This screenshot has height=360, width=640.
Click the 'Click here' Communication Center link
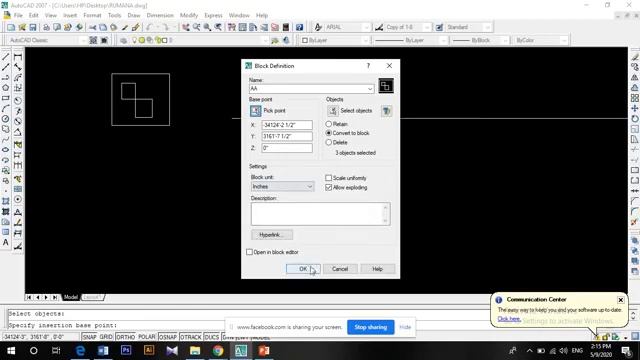(x=509, y=319)
